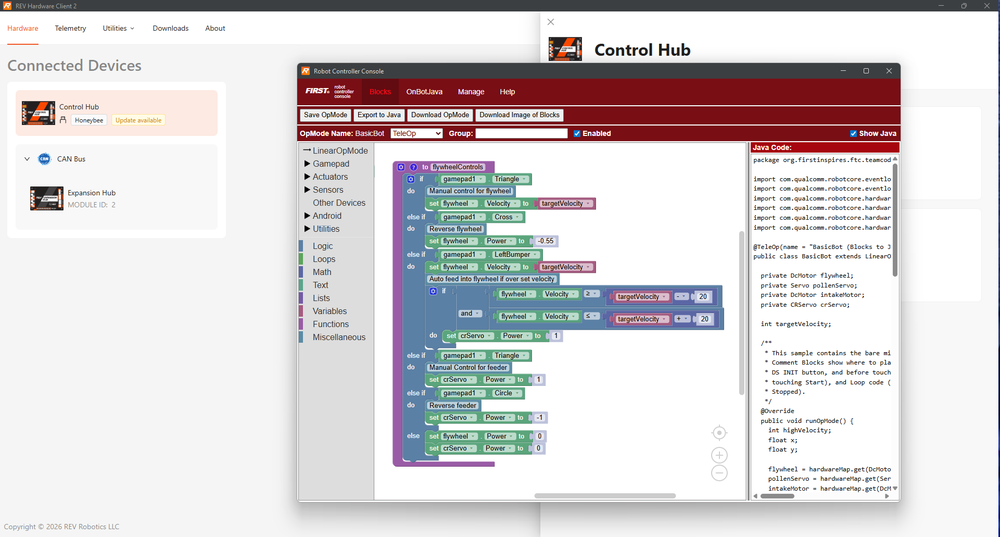1000x537 pixels.
Task: Click the -0.55 power value block
Action: click(545, 241)
